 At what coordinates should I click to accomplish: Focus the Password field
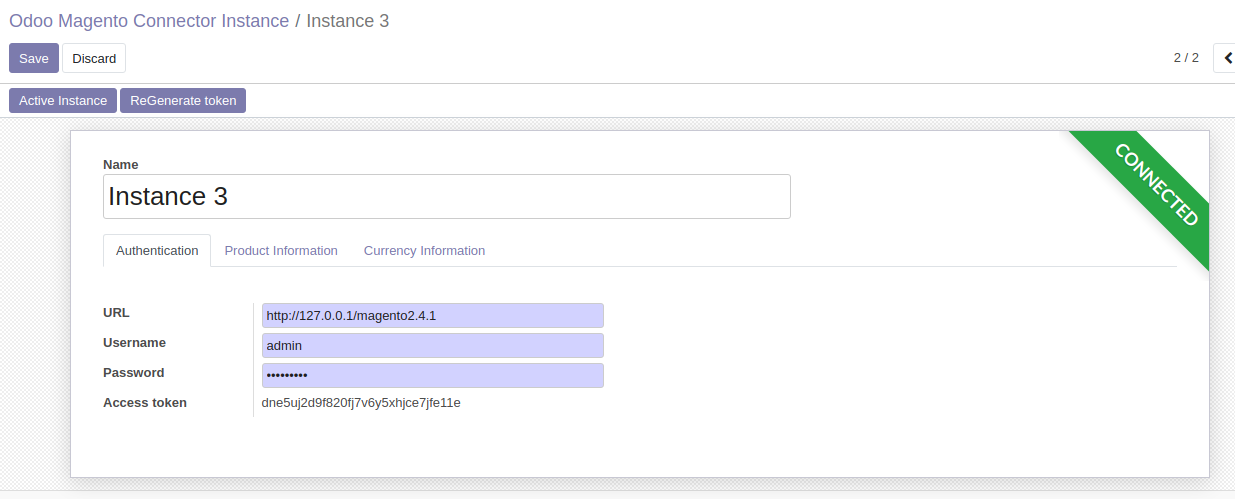[432, 376]
